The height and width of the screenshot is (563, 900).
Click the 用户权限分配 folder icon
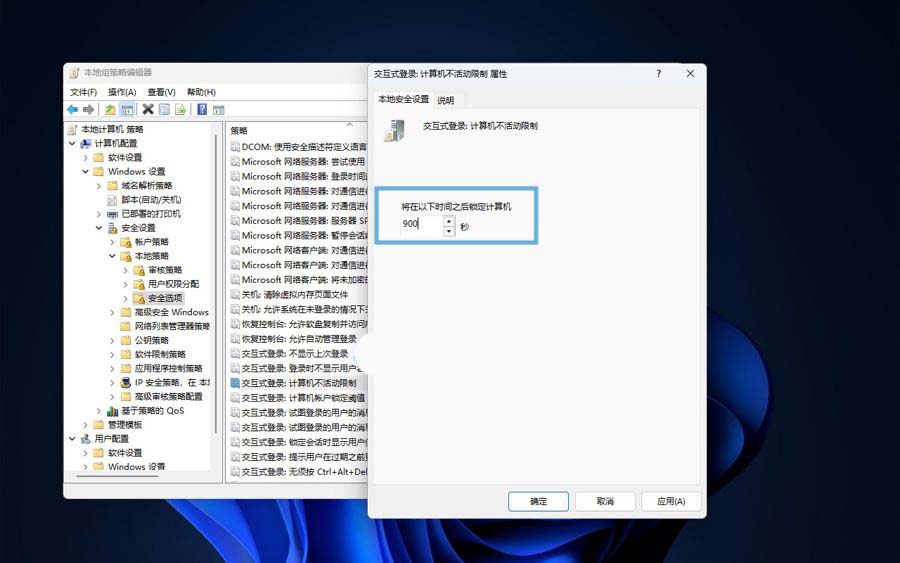(x=139, y=284)
